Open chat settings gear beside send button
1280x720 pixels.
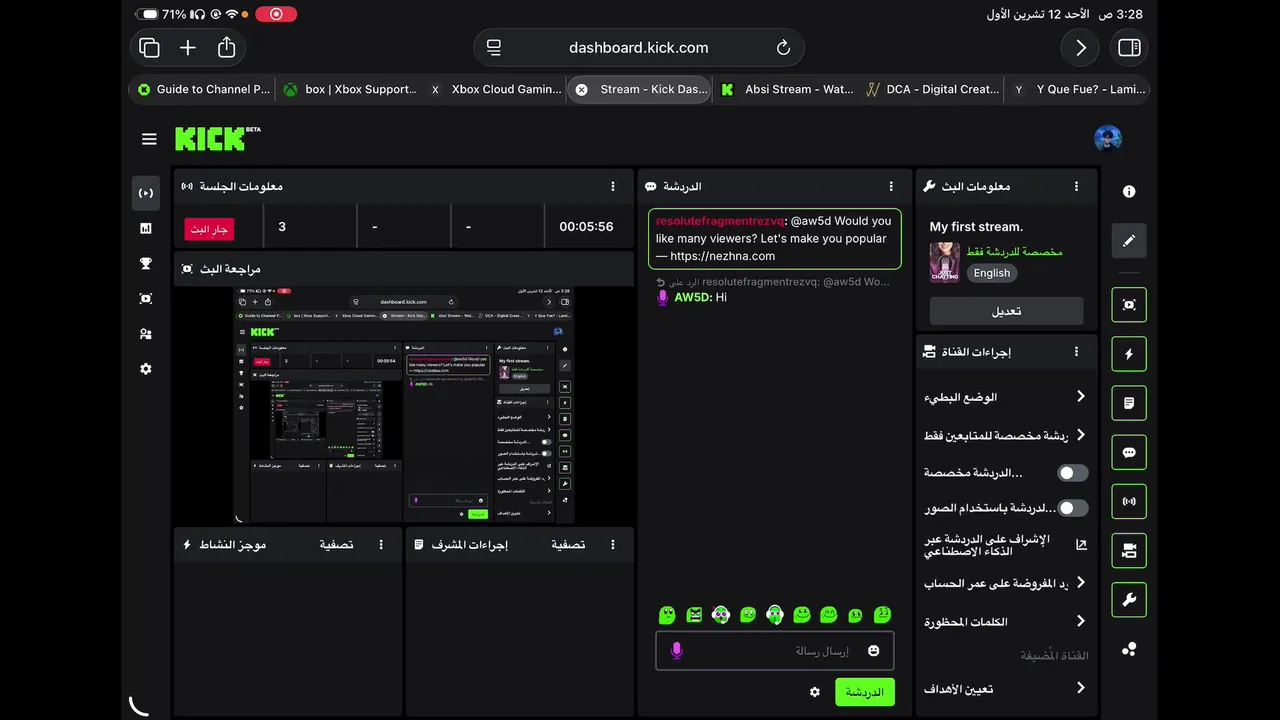point(815,692)
